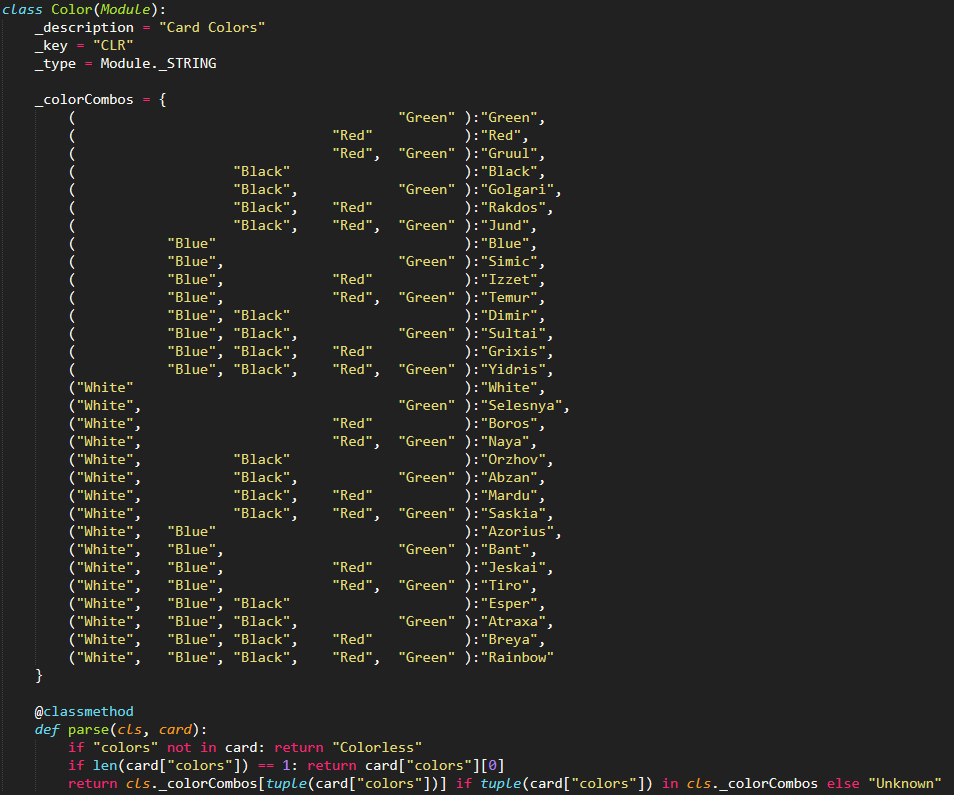Click the "Green" key in the Selesnya row
The width and height of the screenshot is (954, 795).
tap(427, 406)
